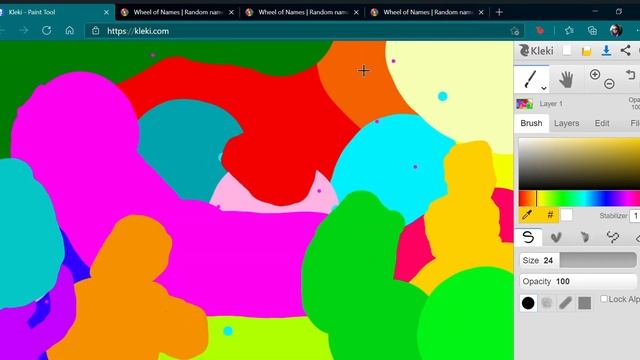View site information lock icon
This screenshot has height=360, width=640.
click(x=96, y=31)
